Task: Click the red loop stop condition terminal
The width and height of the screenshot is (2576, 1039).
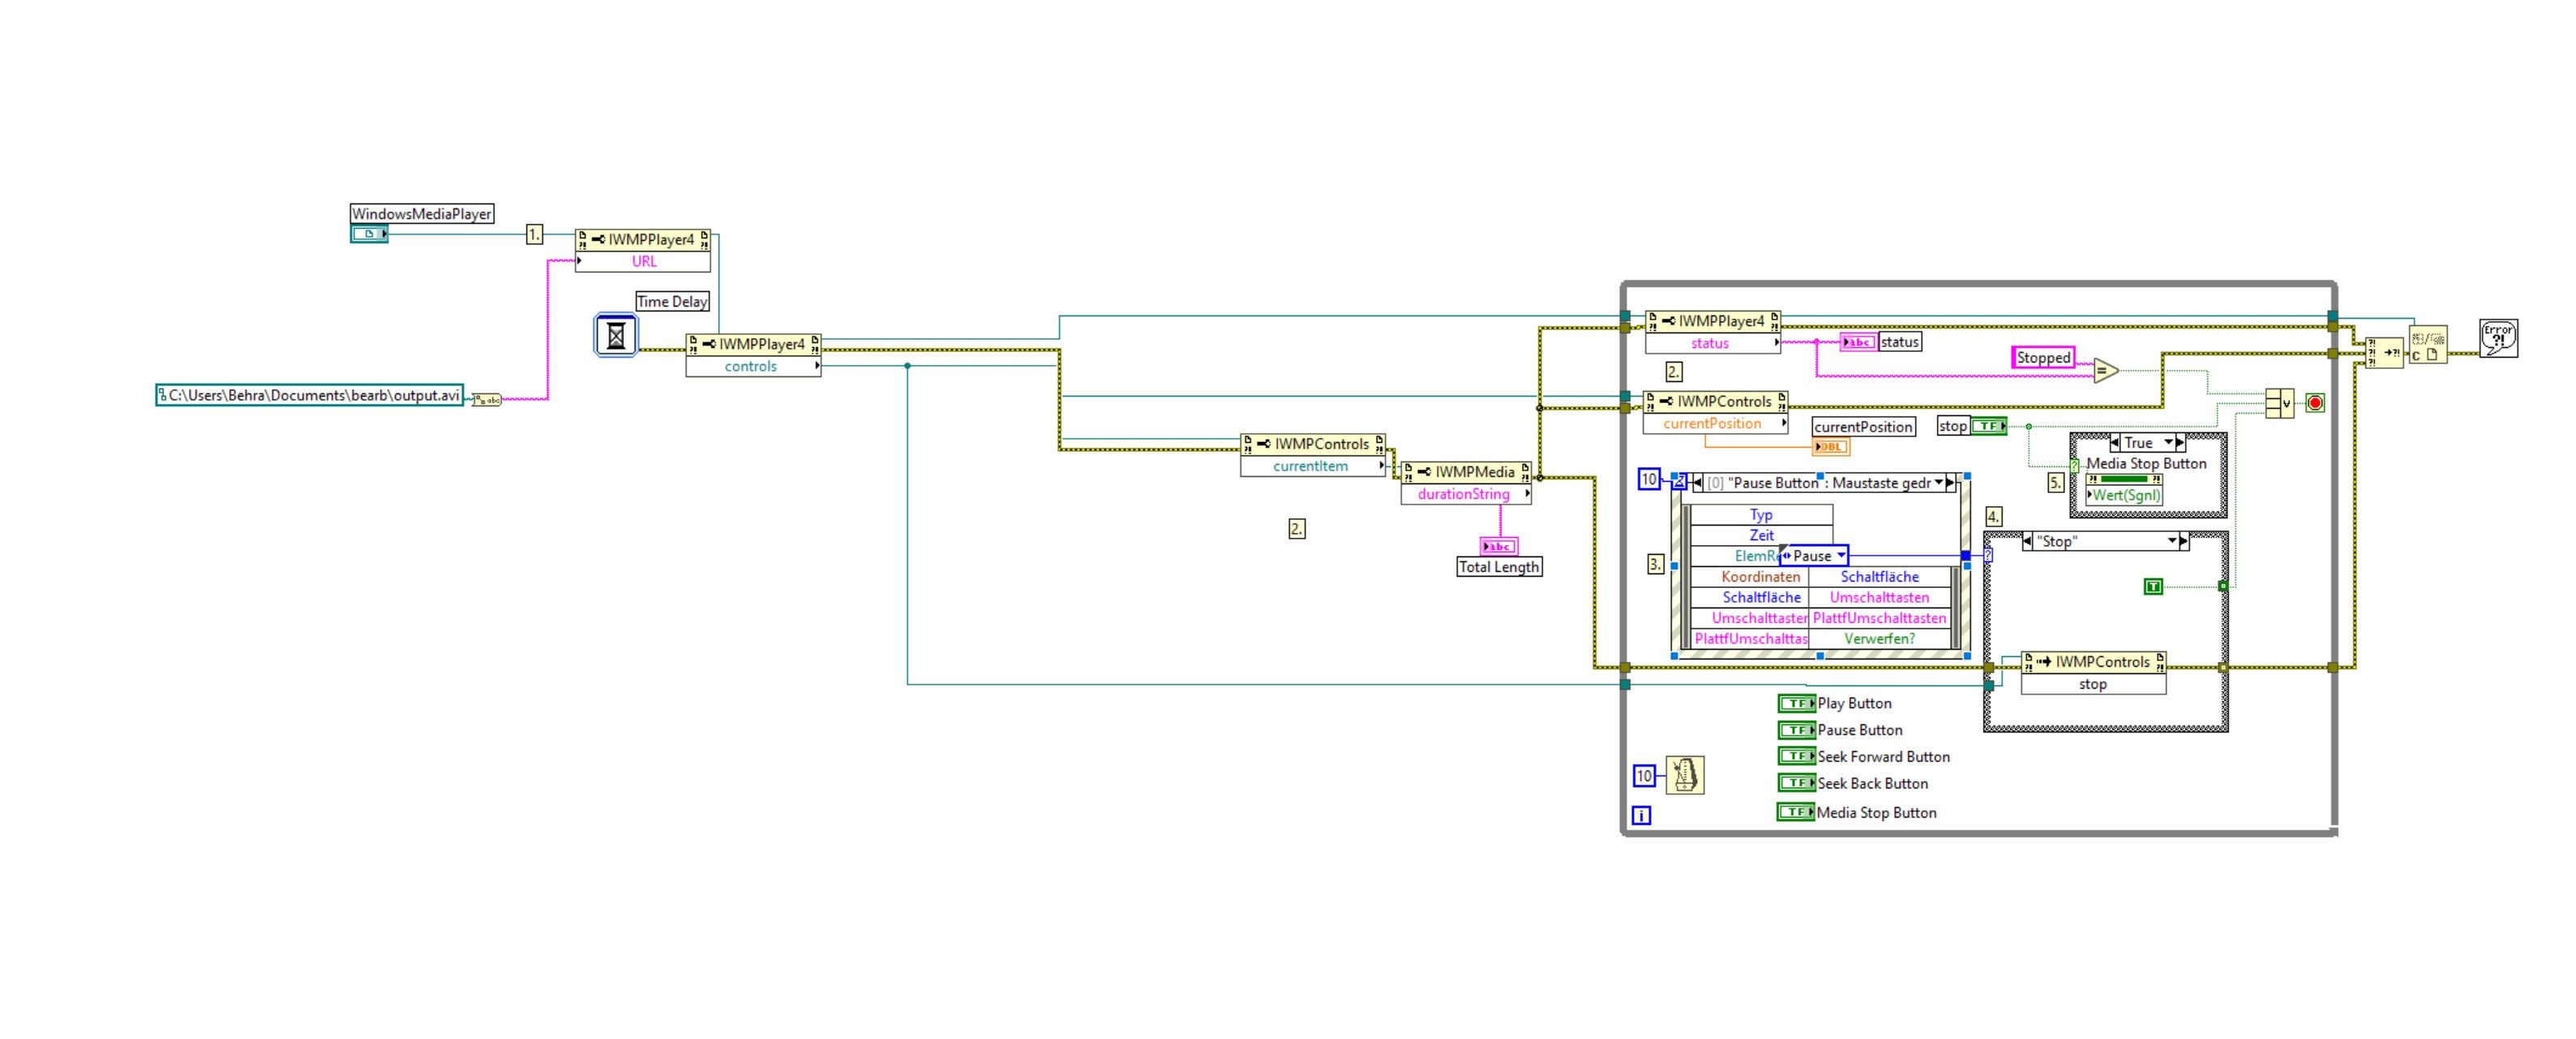Action: (x=2314, y=403)
